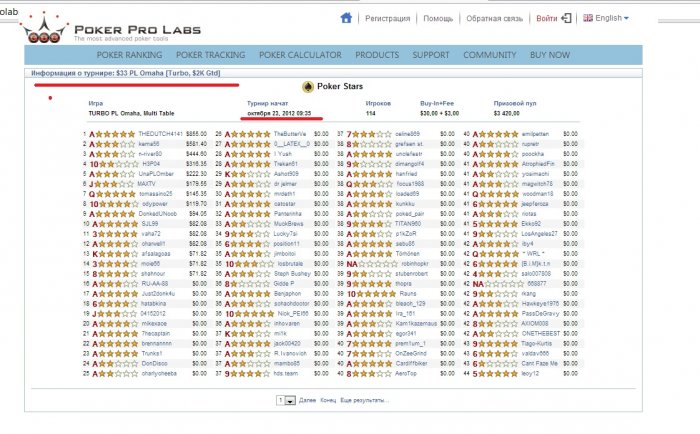Click the UK flag language icon
This screenshot has width=700, height=434.
coord(588,18)
